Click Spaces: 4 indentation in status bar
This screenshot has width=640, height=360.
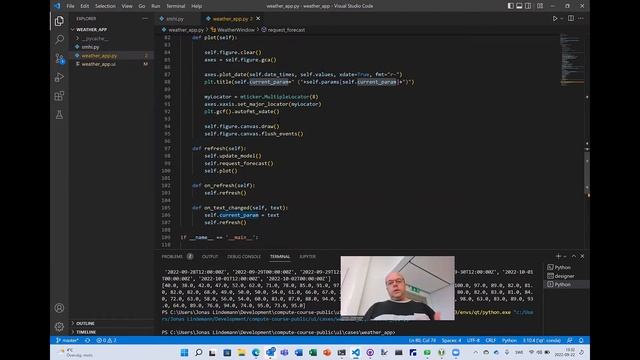click(451, 340)
